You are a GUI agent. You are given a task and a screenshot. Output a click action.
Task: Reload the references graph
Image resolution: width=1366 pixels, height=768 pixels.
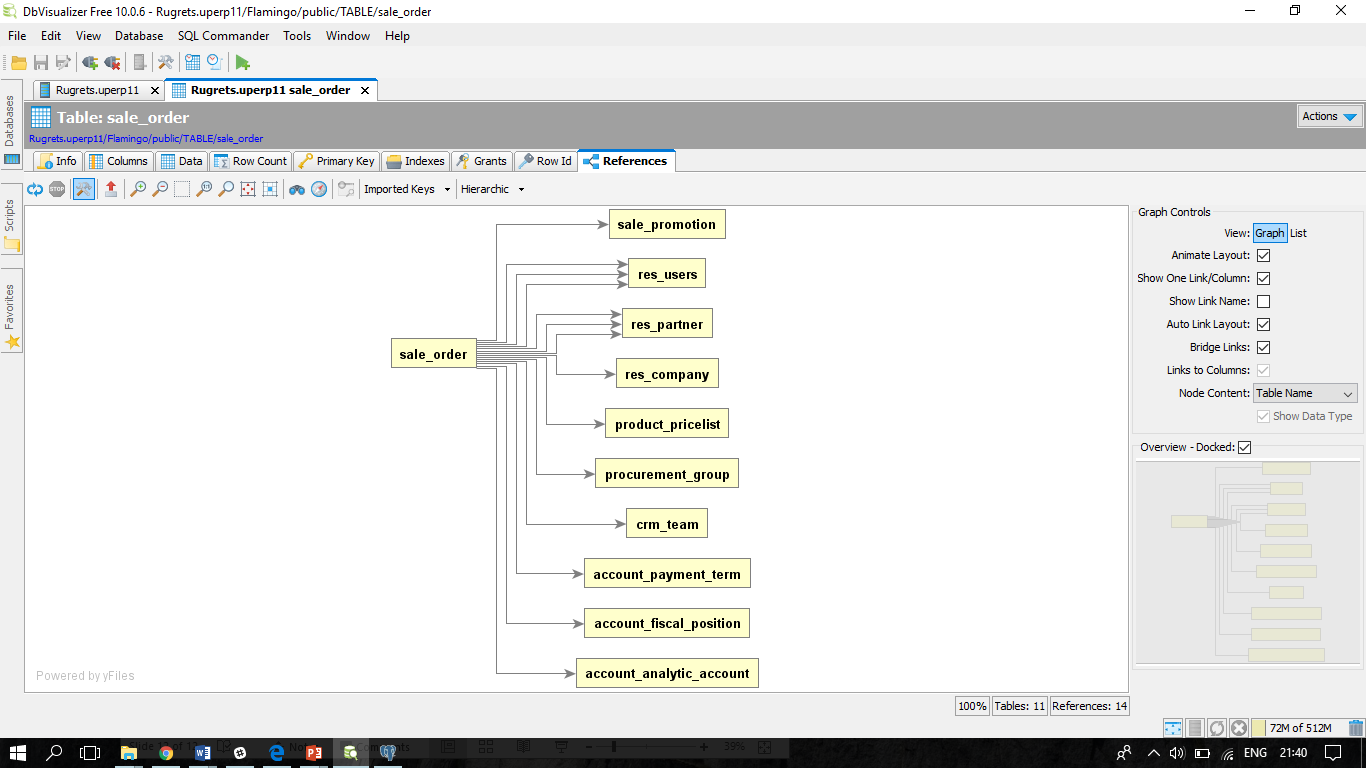point(35,189)
